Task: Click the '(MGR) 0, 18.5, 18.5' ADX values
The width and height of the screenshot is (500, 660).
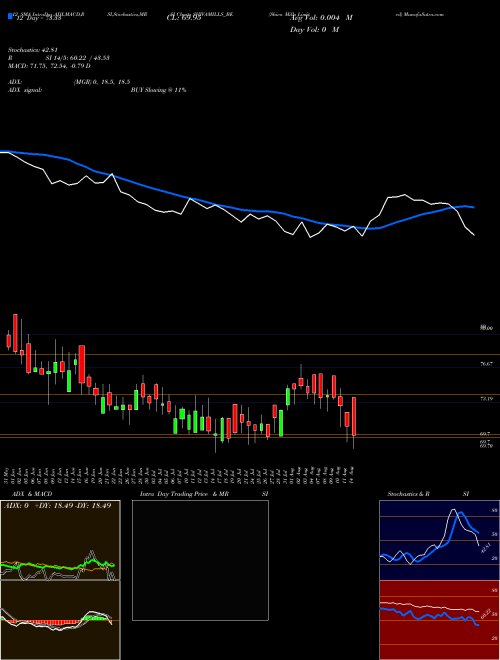Action: tap(102, 83)
